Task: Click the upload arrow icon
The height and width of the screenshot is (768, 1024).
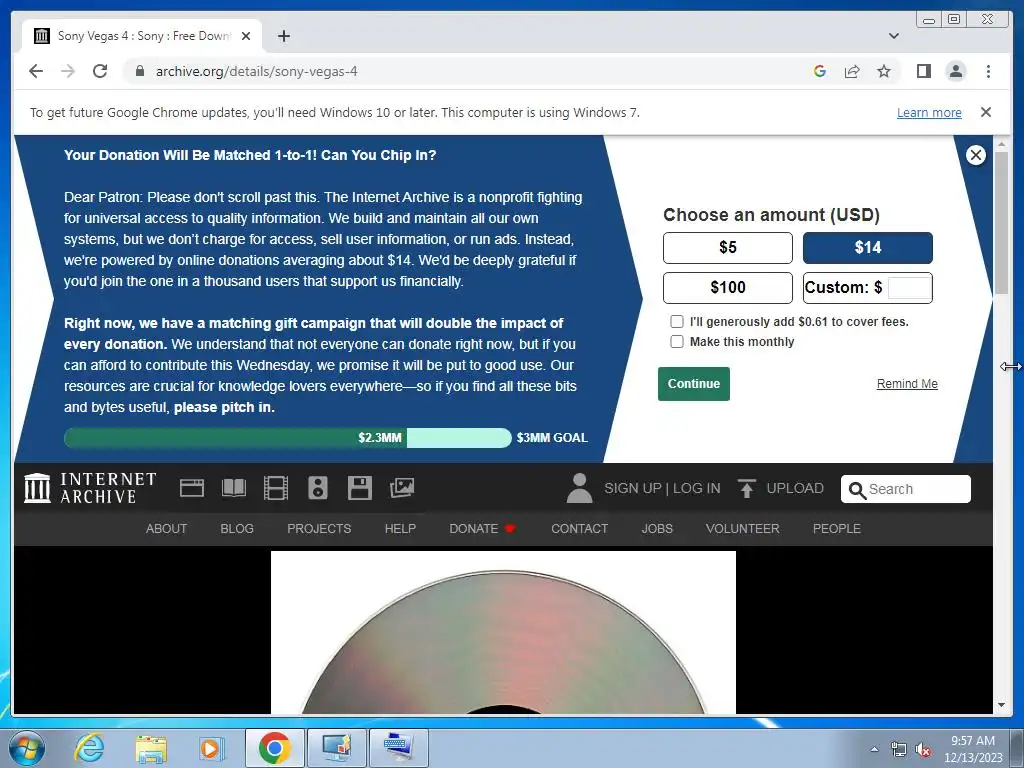Action: coord(746,488)
